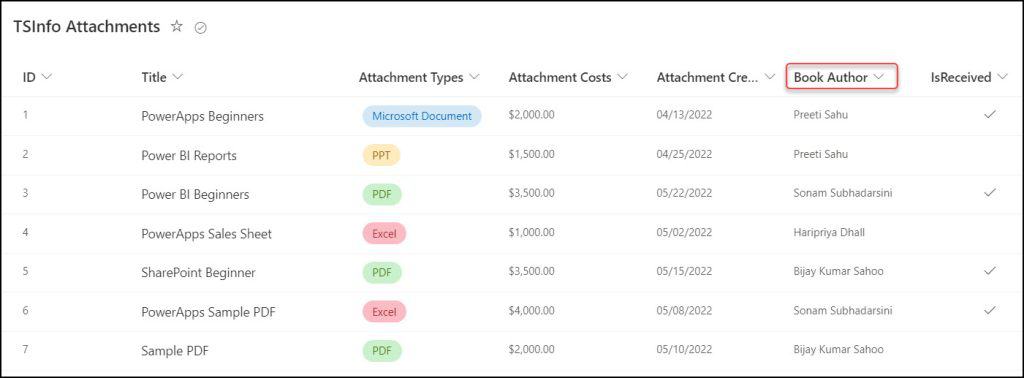
Task: Expand the Book Author column dropdown
Action: coord(878,77)
